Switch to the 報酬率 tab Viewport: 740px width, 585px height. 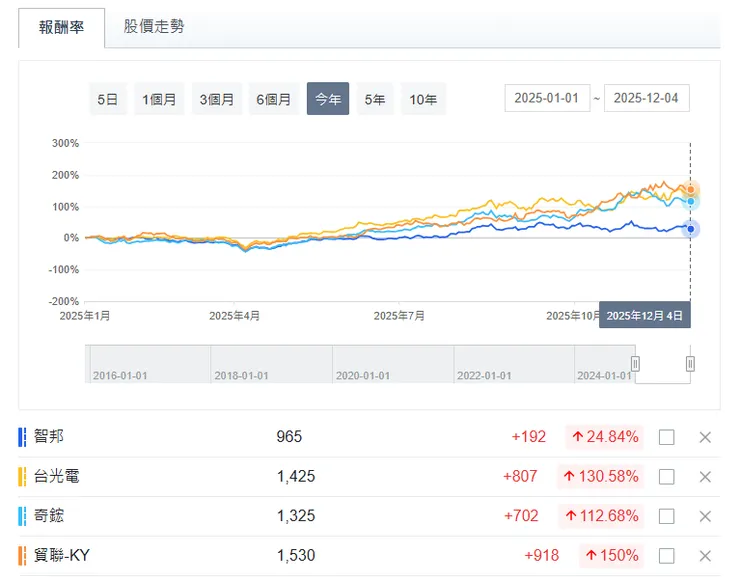click(61, 27)
